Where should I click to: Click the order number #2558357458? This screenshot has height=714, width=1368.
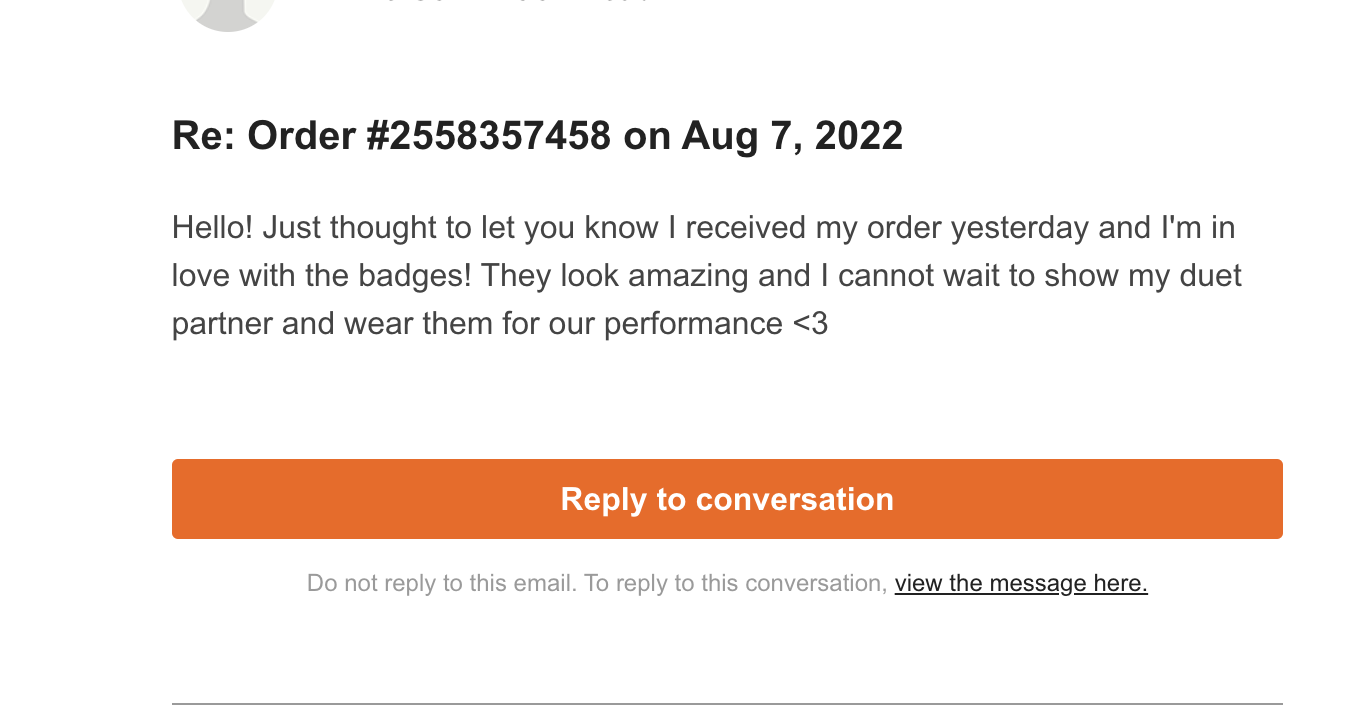pyautogui.click(x=488, y=135)
